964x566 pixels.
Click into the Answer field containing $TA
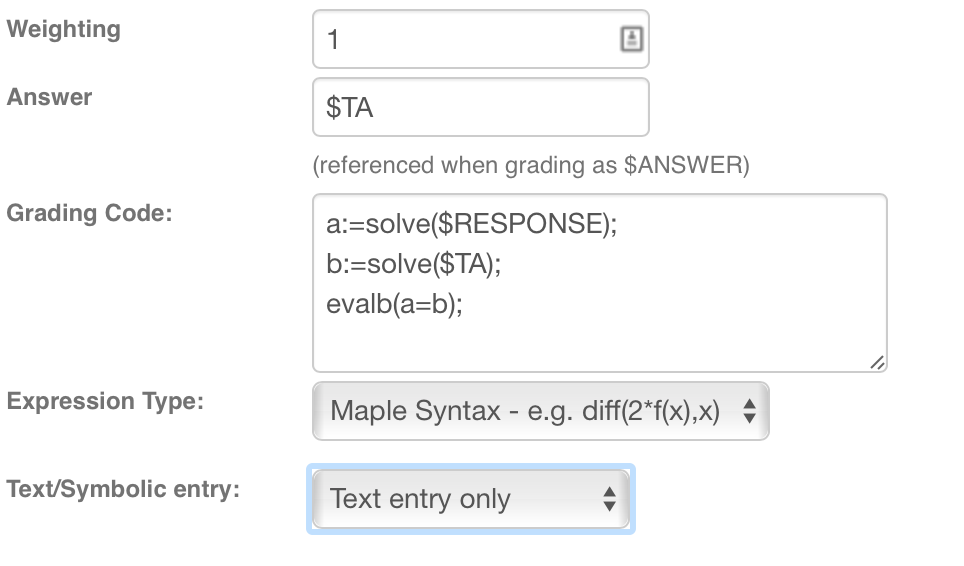pyautogui.click(x=481, y=107)
